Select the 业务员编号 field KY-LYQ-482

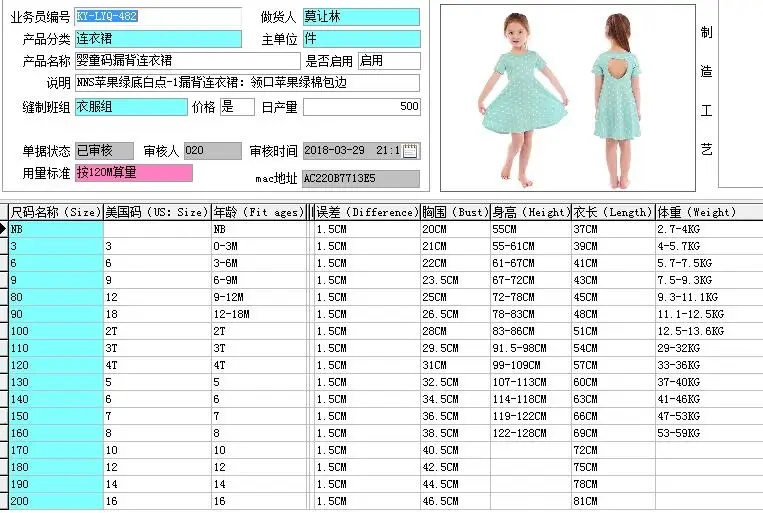[158, 17]
